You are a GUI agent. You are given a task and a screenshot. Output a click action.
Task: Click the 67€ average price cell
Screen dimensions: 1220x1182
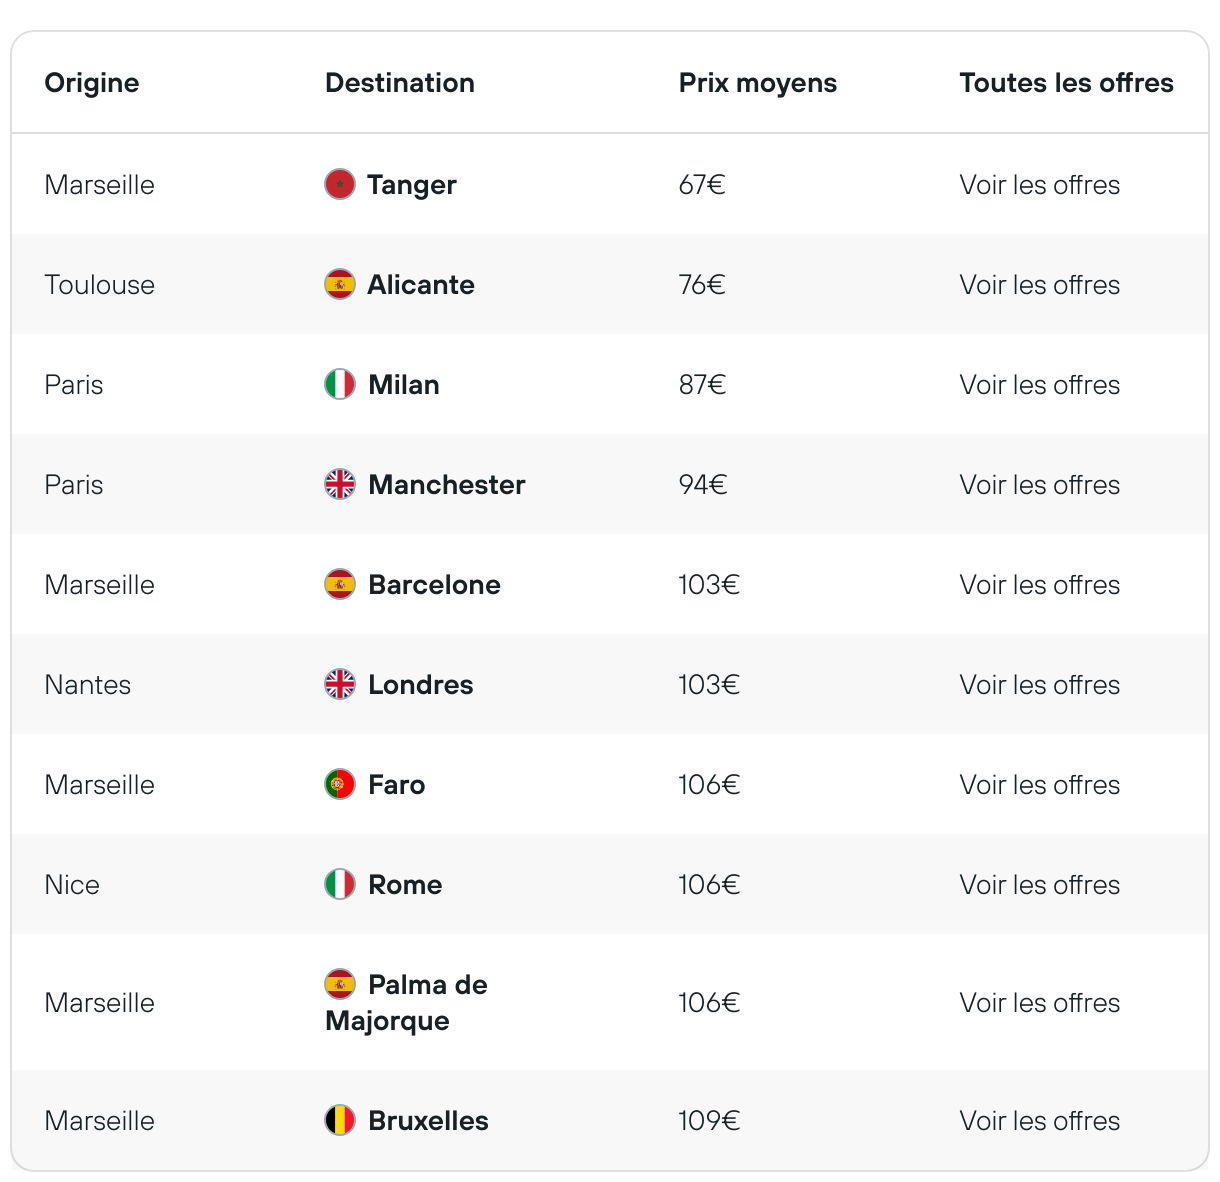point(702,185)
